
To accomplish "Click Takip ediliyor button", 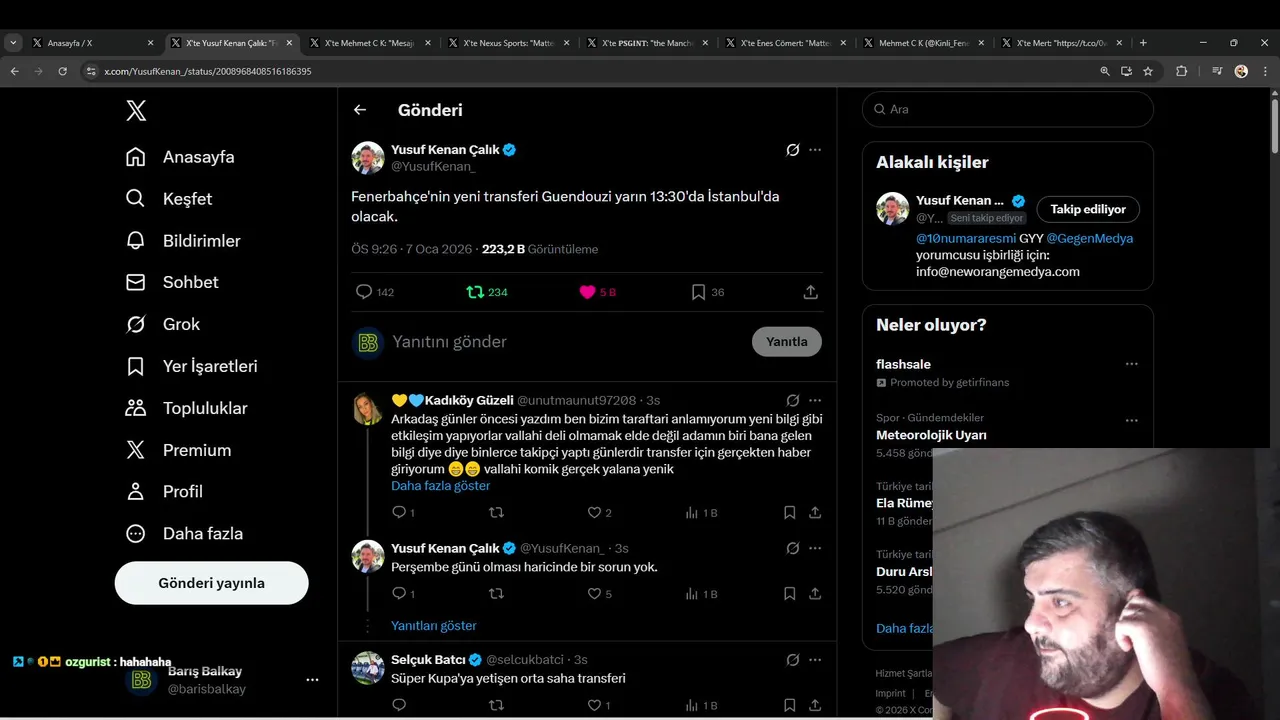I will click(1088, 209).
